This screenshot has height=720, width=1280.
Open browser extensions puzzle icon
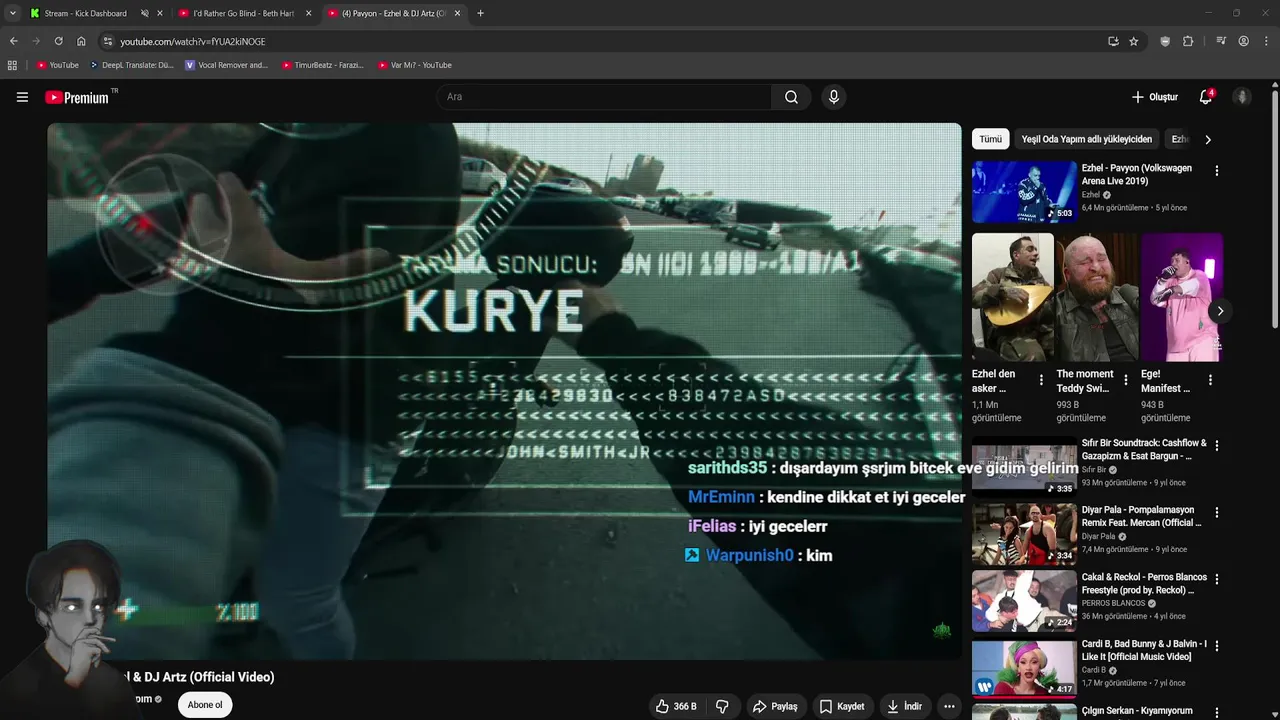coord(1188,41)
